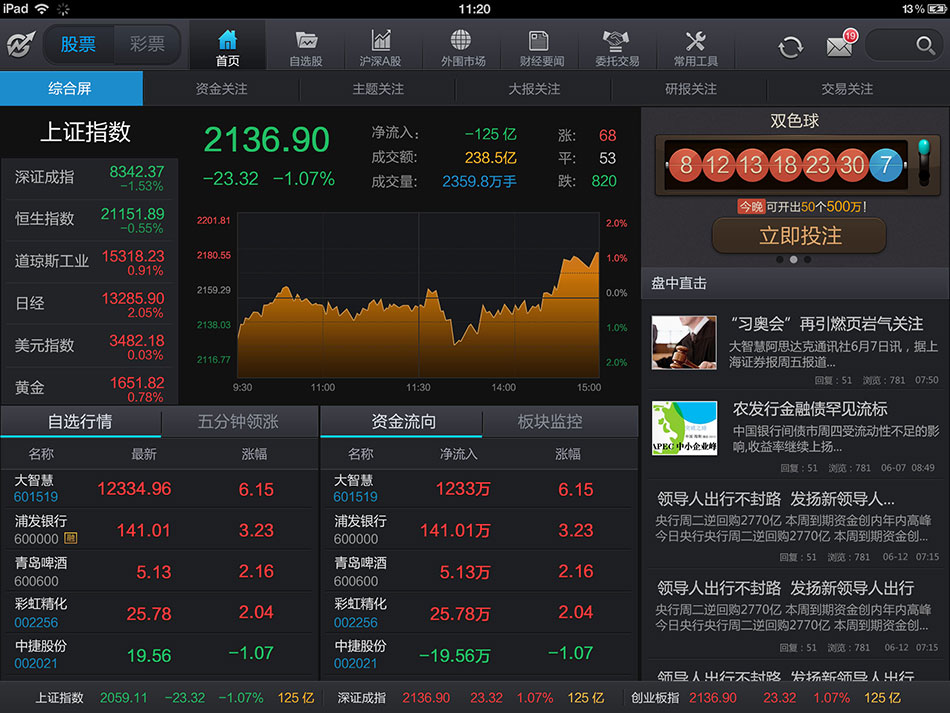This screenshot has width=950, height=713.
Task: Open 浦发银行 in 资金流向 list
Action: [479, 530]
